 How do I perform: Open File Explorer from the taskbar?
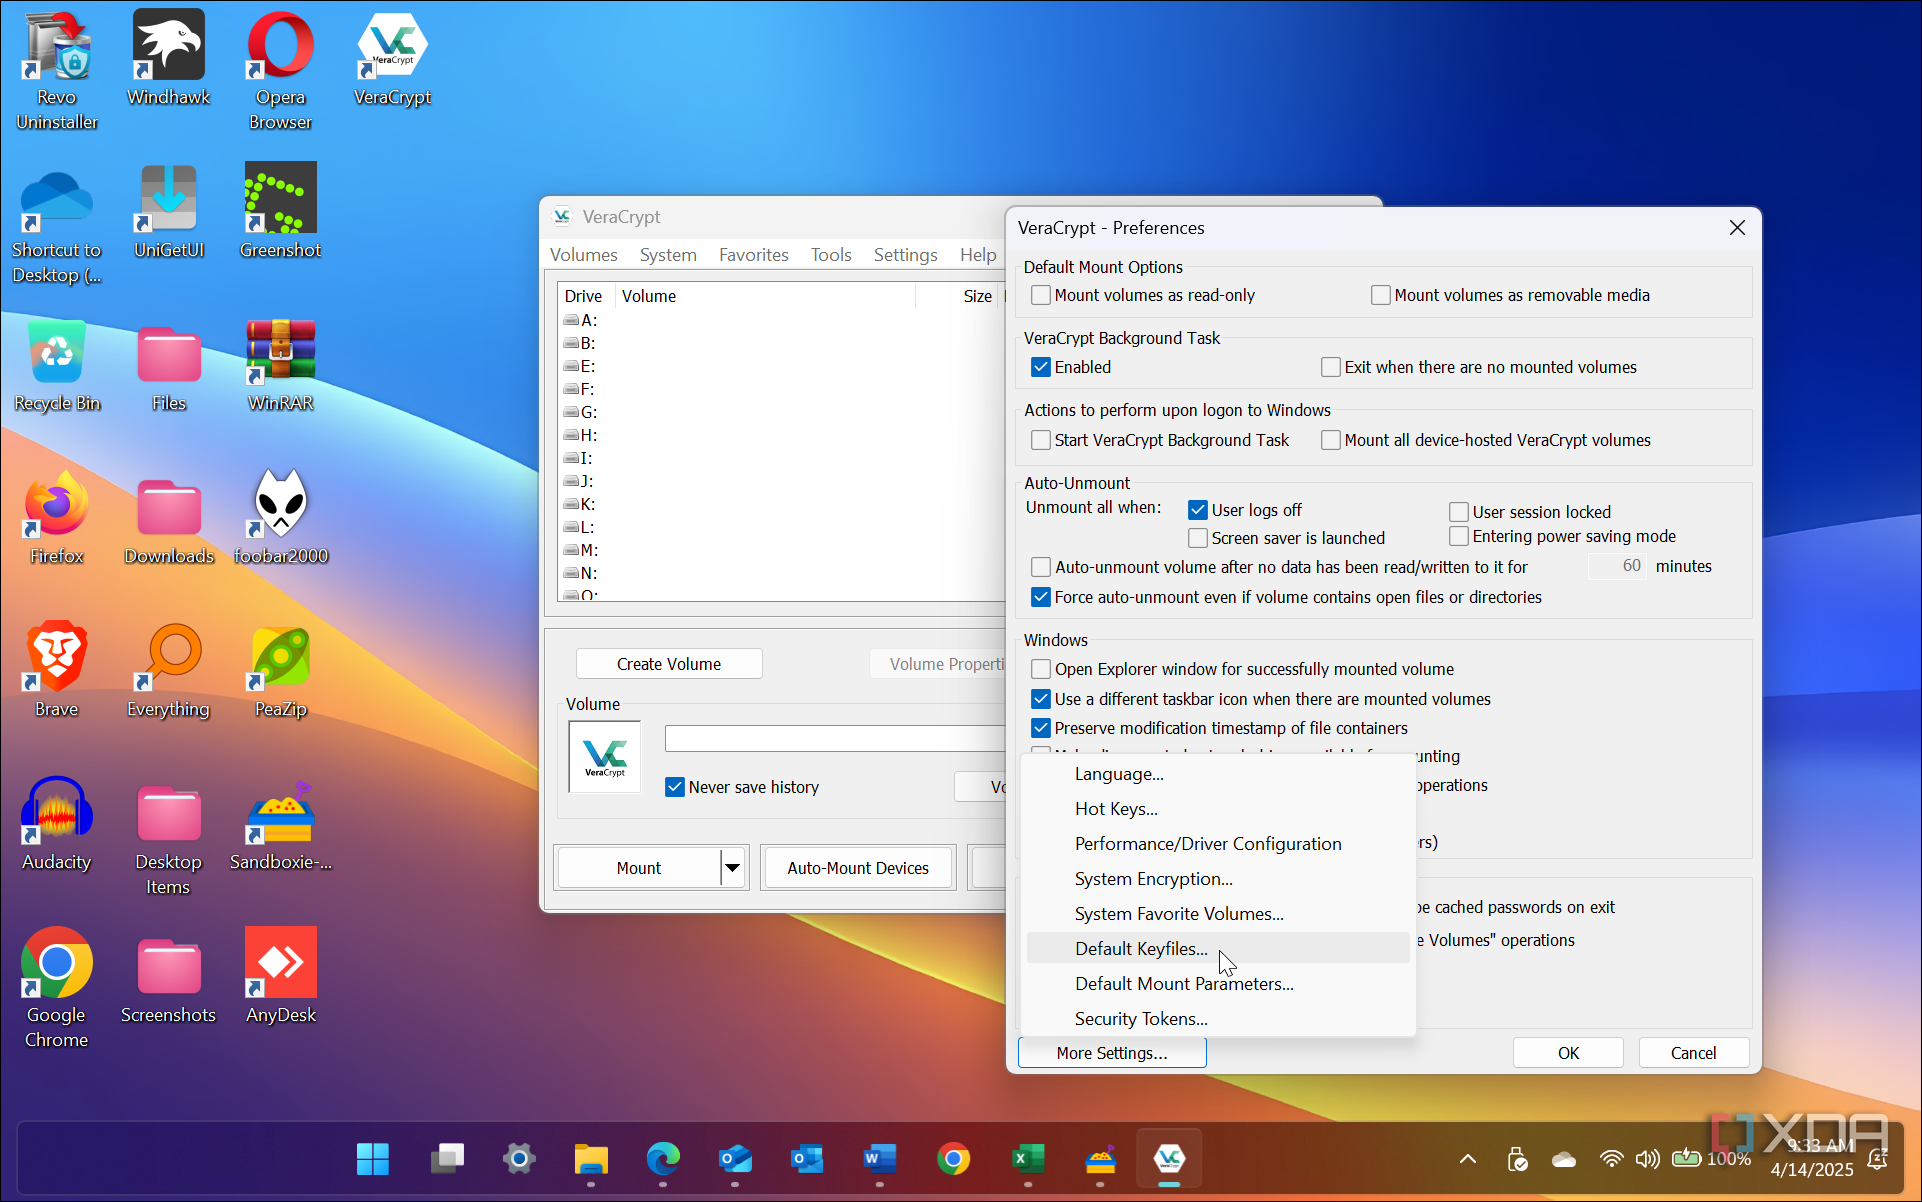click(591, 1159)
